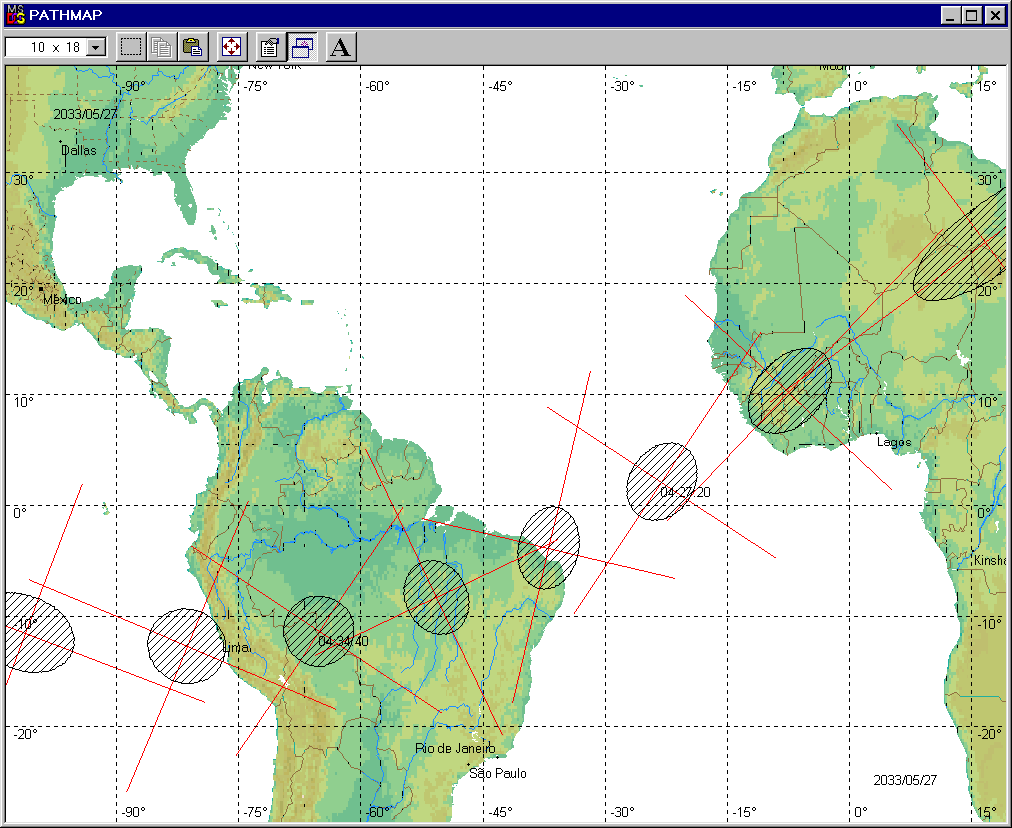Click the 10 x 18 font size box
The image size is (1012, 828).
(46, 47)
